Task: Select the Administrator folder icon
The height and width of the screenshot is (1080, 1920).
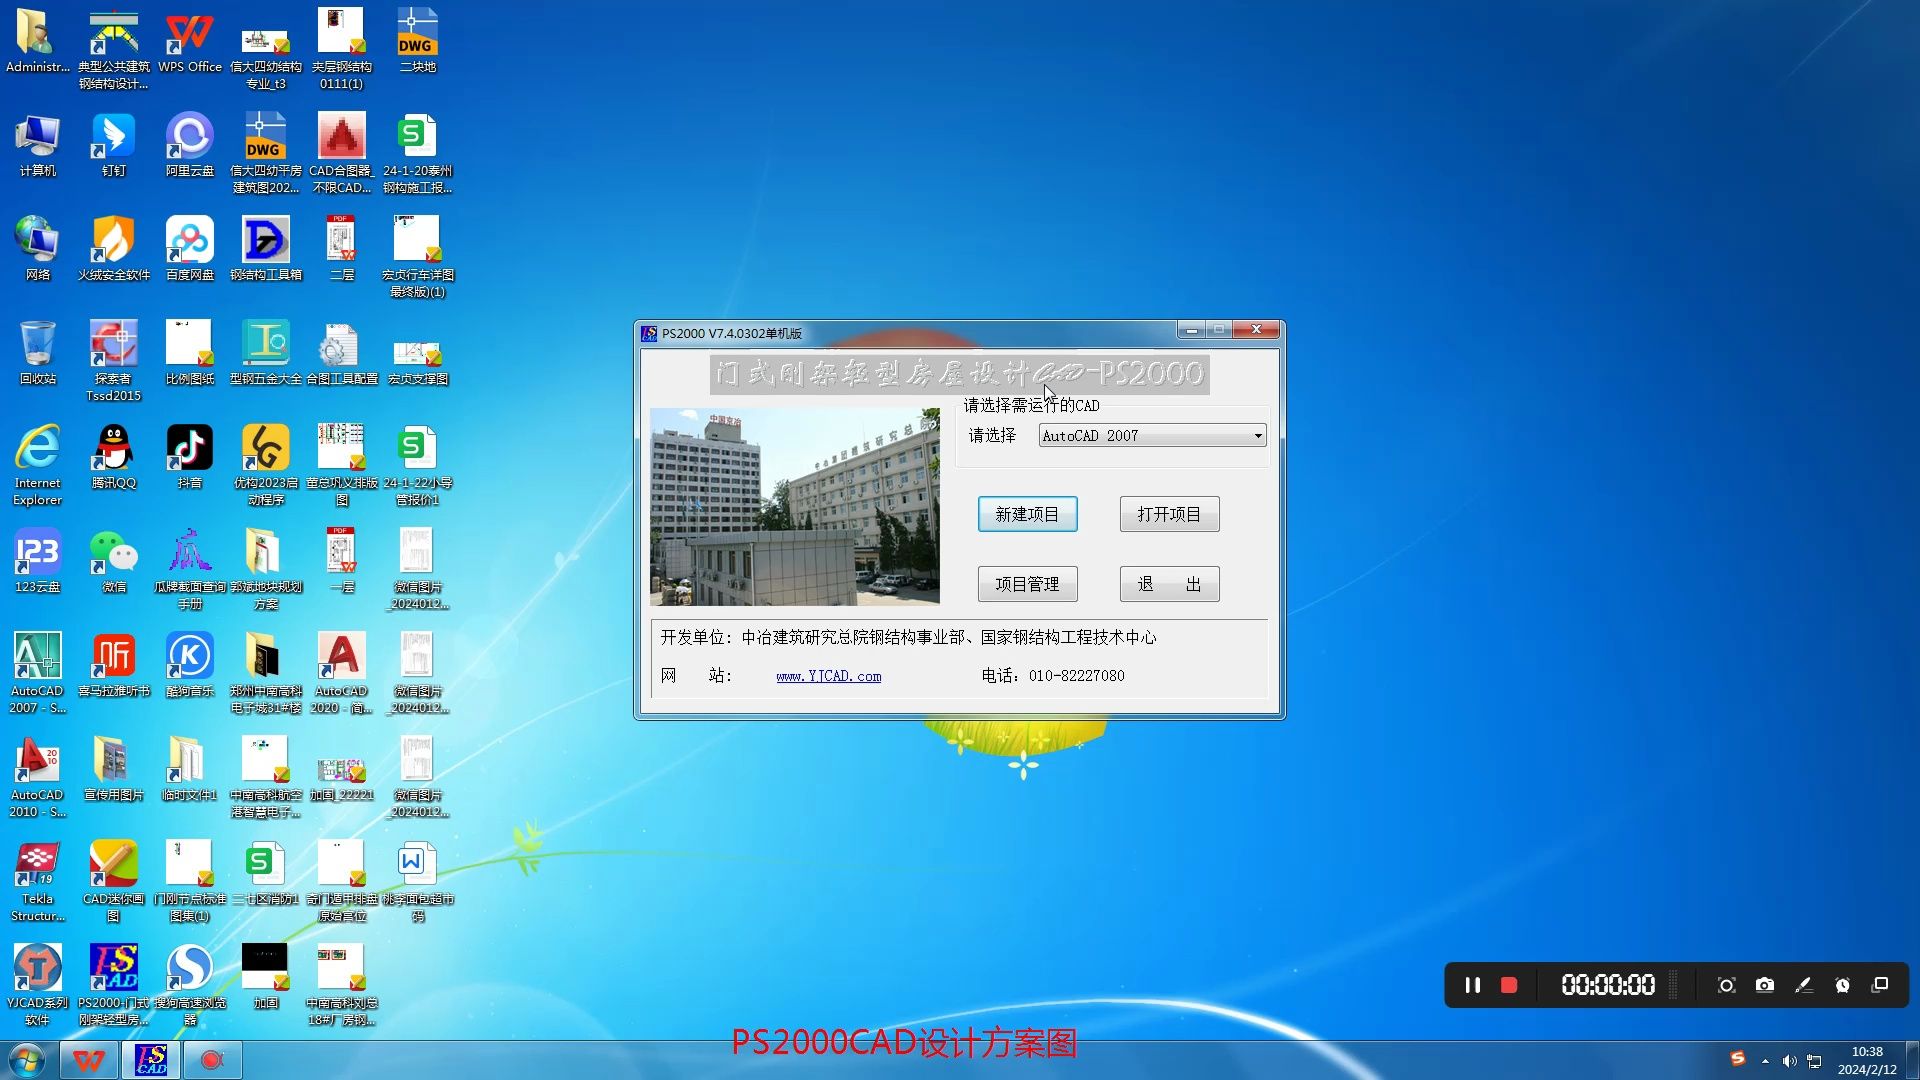Action: click(38, 42)
